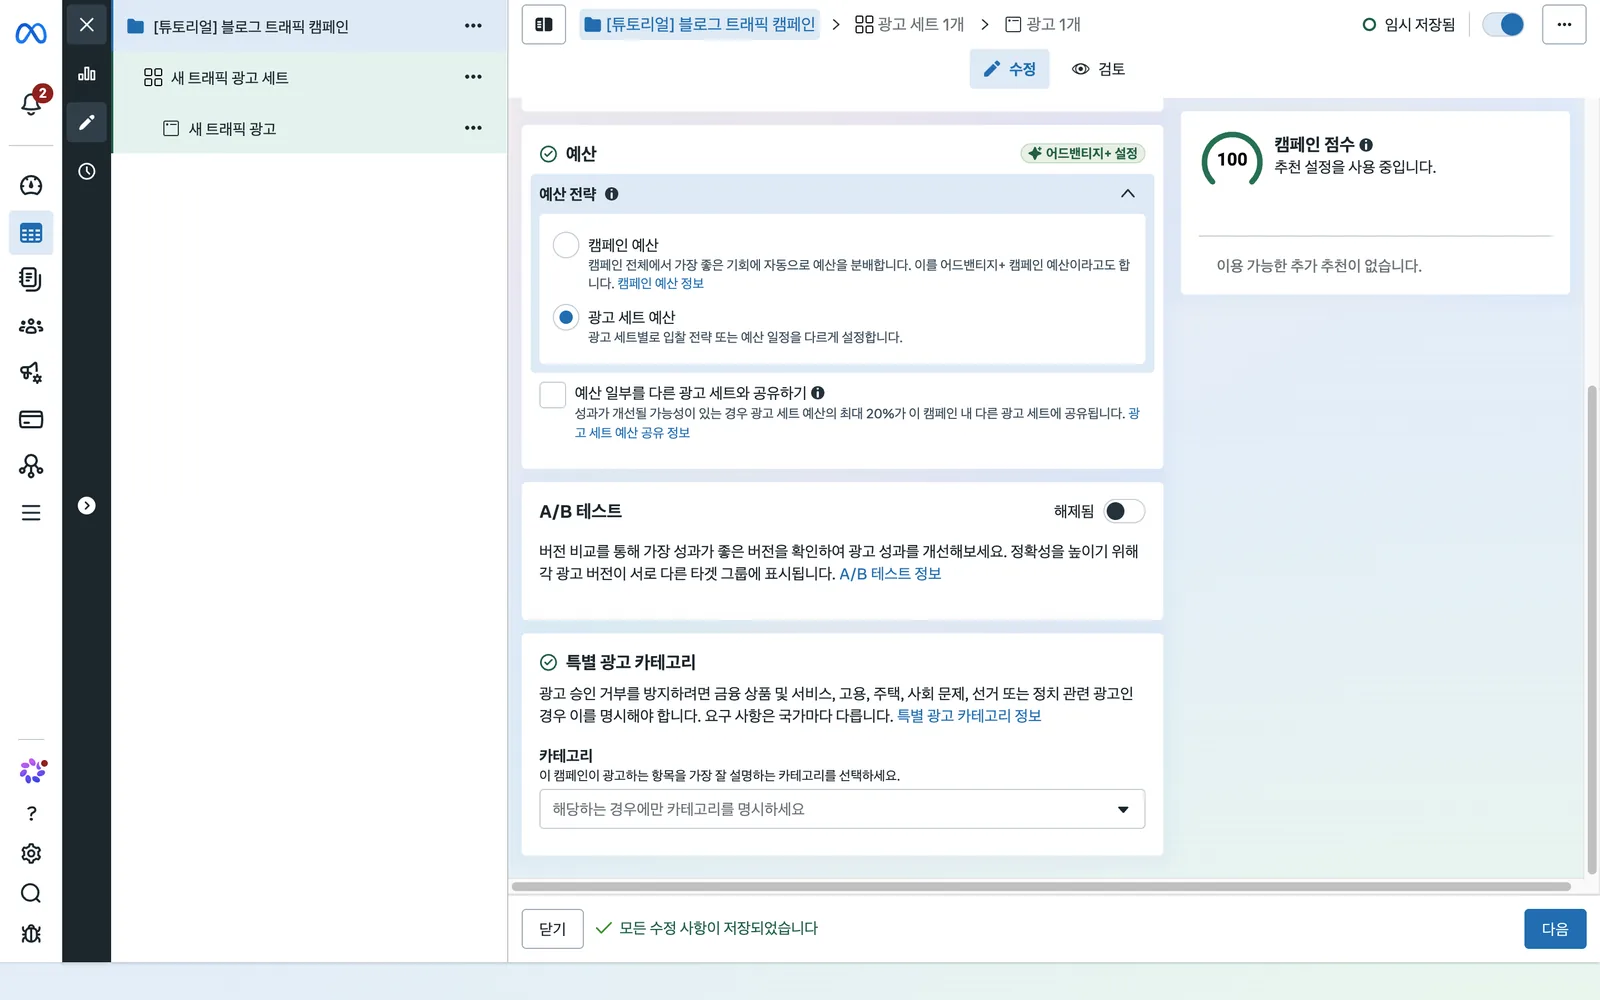Enable the A/B 테스트 toggle
This screenshot has height=1000, width=1600.
point(1124,511)
